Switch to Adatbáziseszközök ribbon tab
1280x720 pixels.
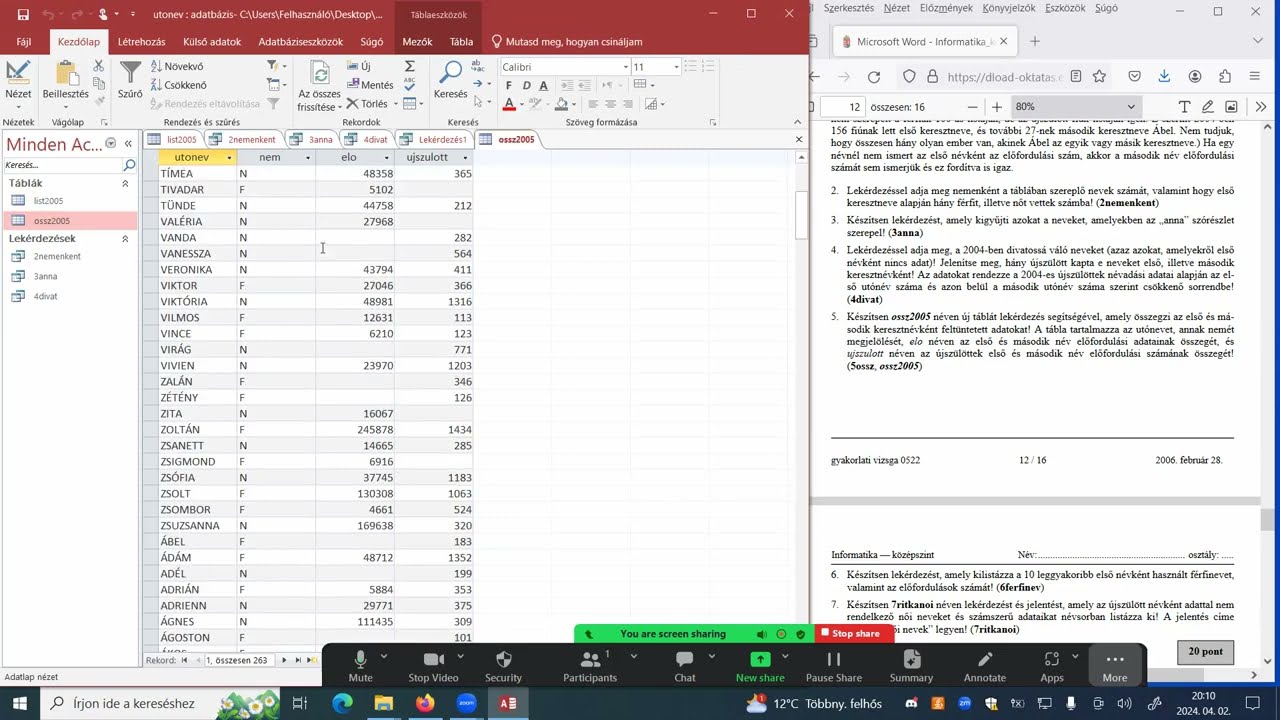301,42
